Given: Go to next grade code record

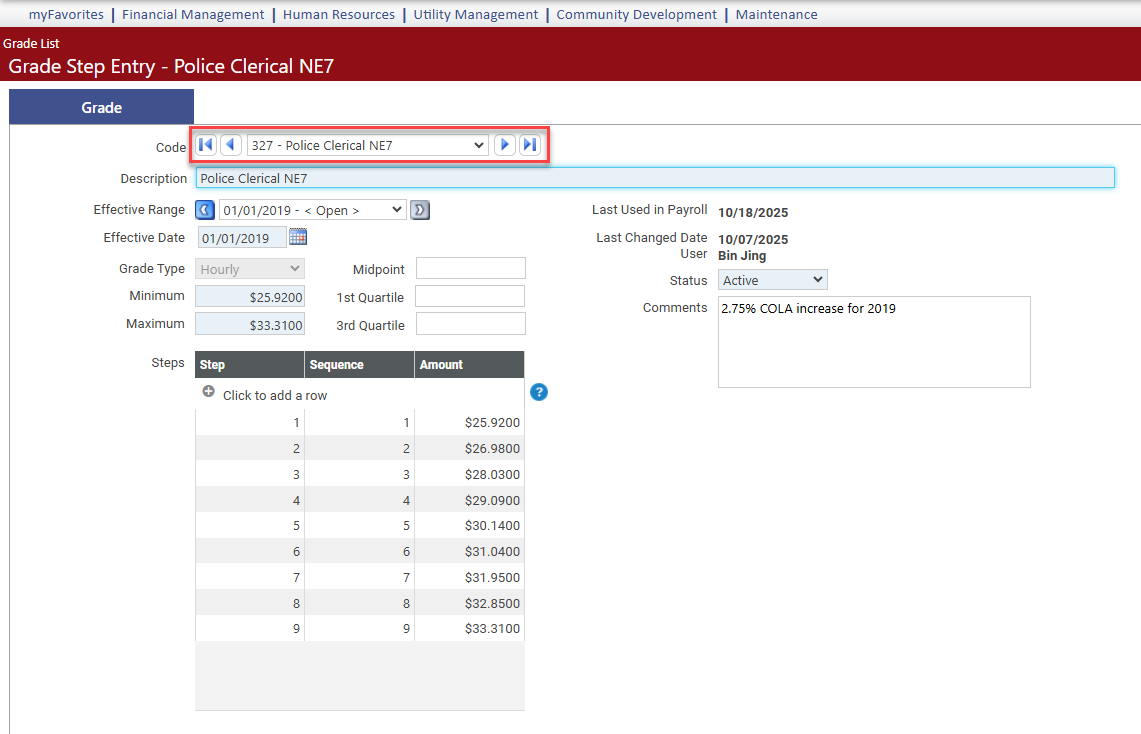Looking at the screenshot, I should pos(505,145).
